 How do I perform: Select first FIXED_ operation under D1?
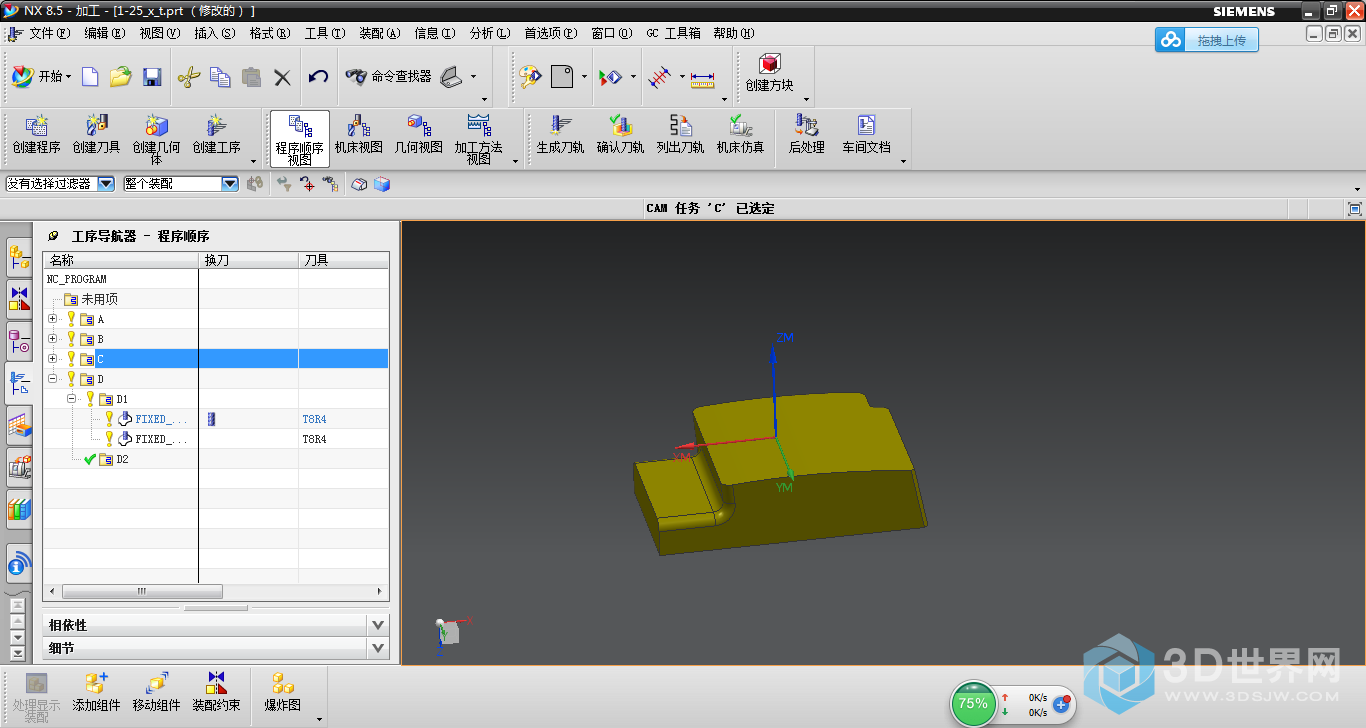click(162, 419)
